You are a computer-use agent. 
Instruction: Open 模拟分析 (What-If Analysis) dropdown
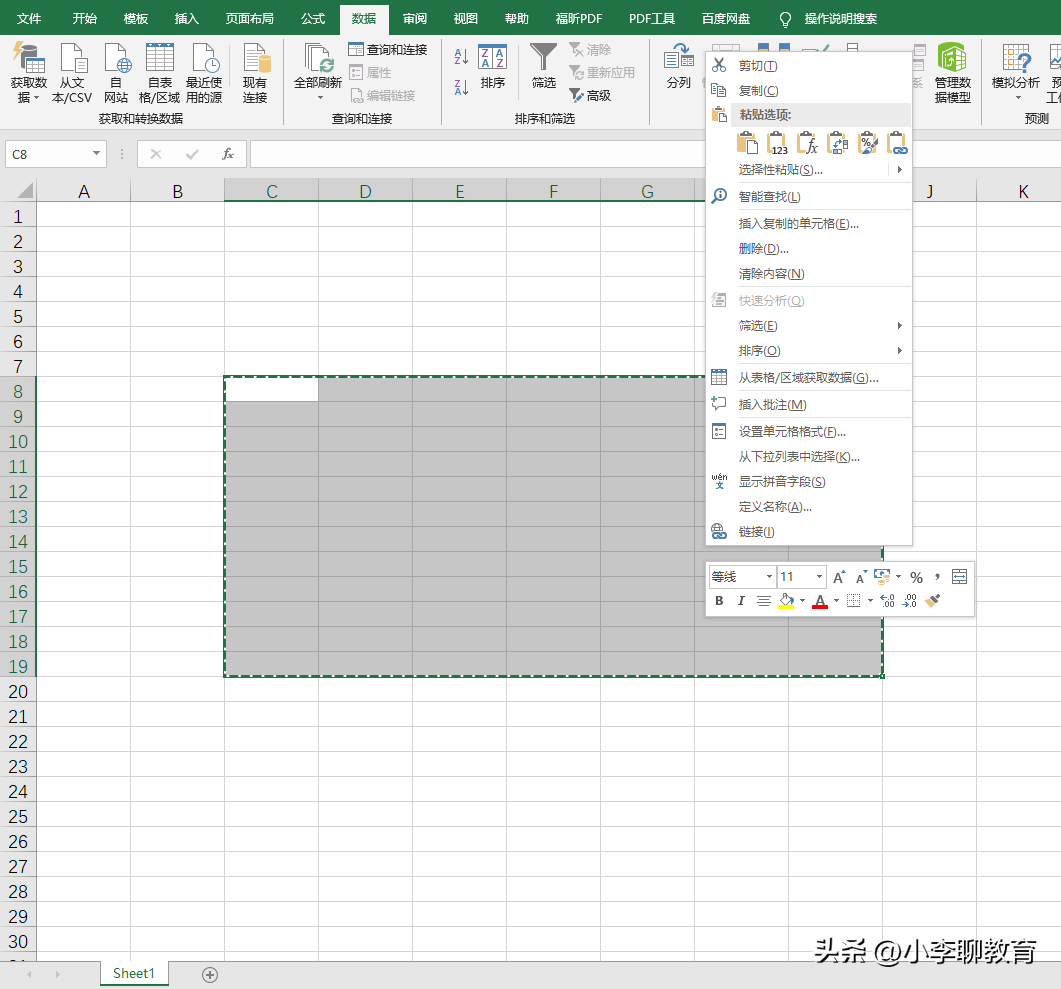tap(1016, 72)
